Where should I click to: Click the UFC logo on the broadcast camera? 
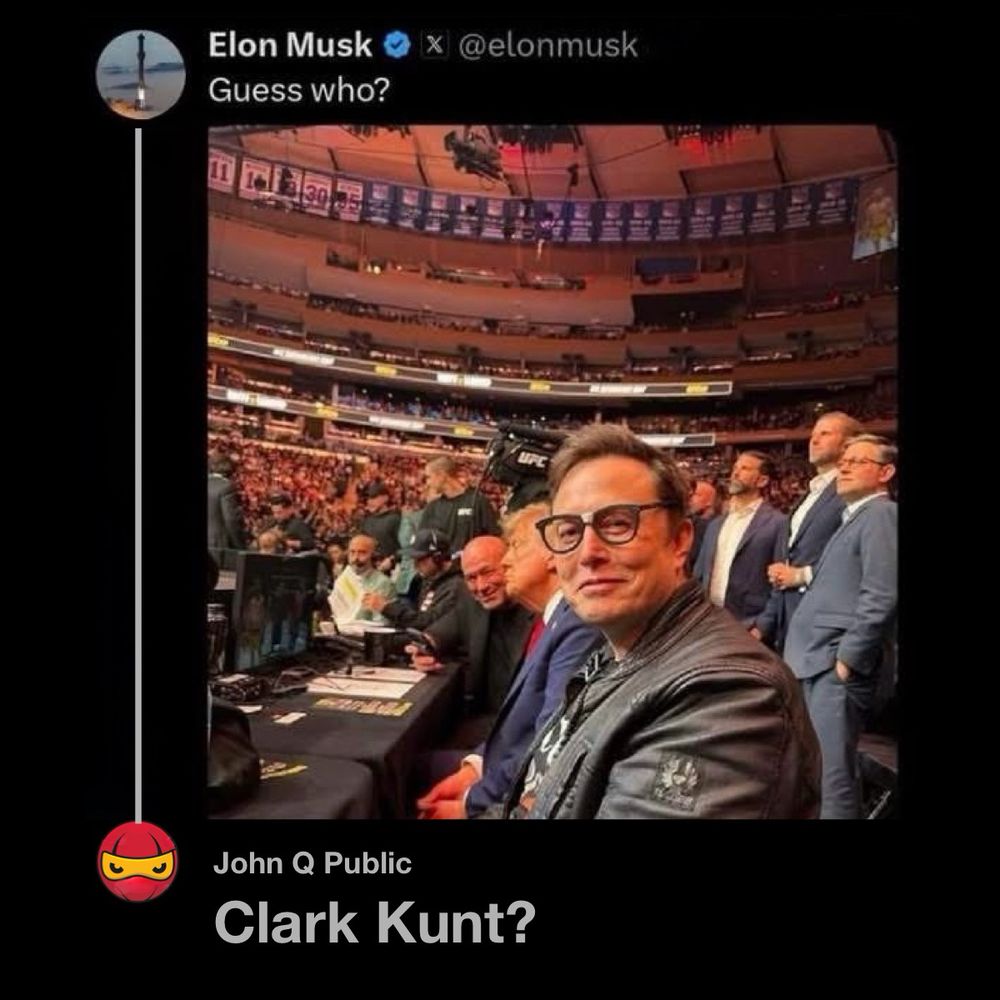[530, 459]
